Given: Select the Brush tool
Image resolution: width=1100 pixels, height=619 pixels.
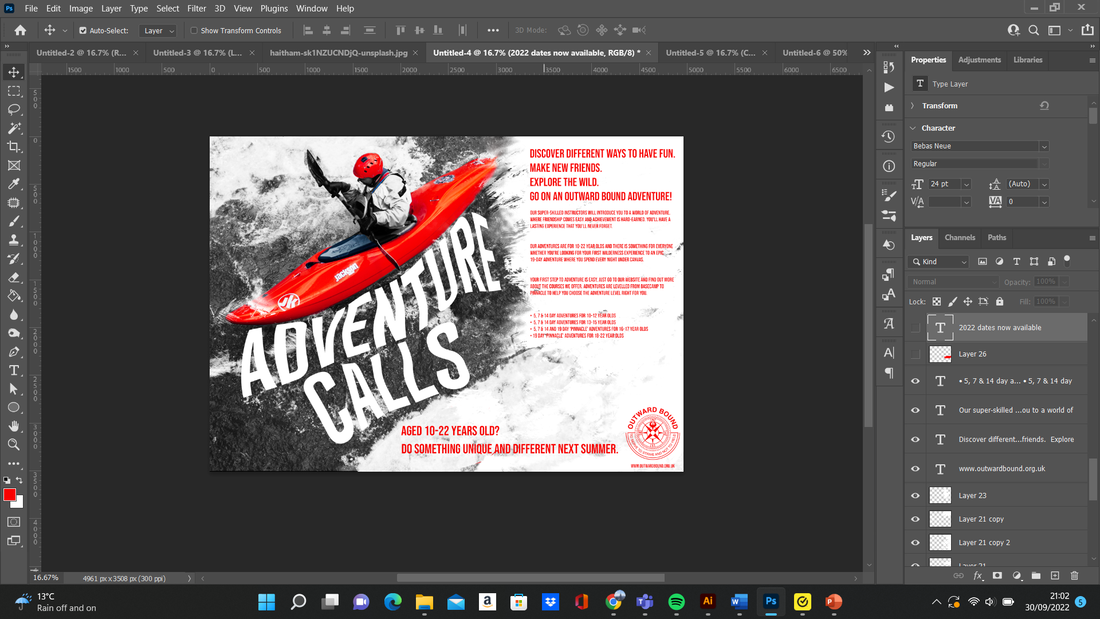Looking at the screenshot, I should point(14,221).
